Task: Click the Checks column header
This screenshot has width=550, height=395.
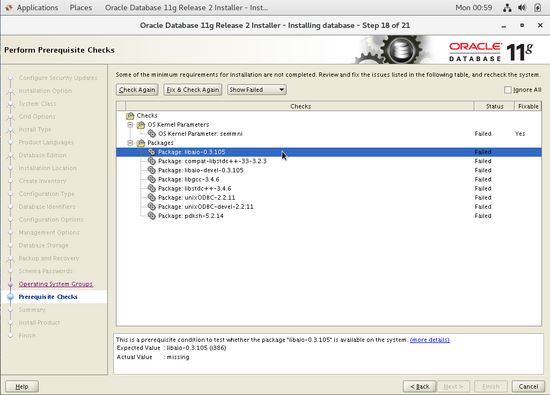Action: pos(300,106)
